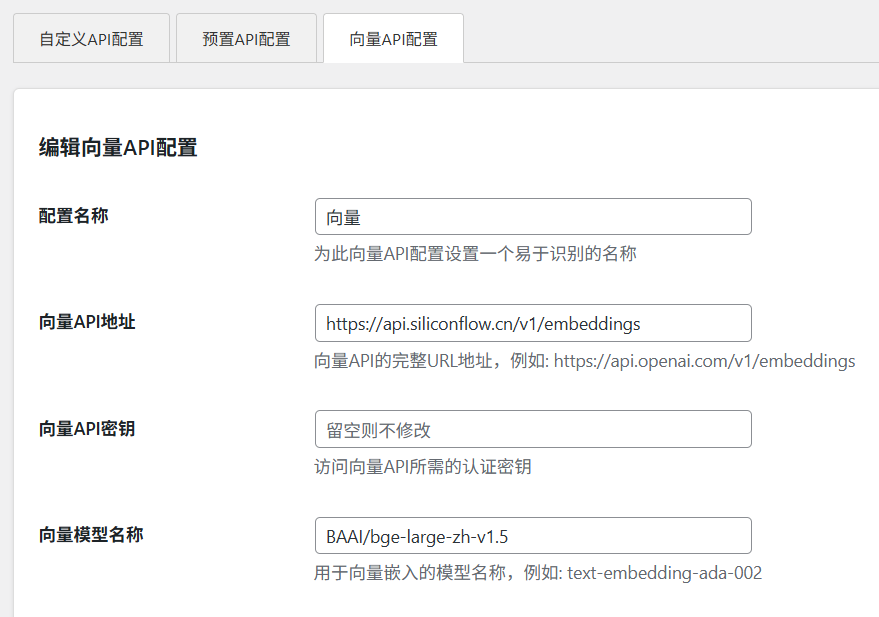Click the 编辑向量API配置 heading

118,148
